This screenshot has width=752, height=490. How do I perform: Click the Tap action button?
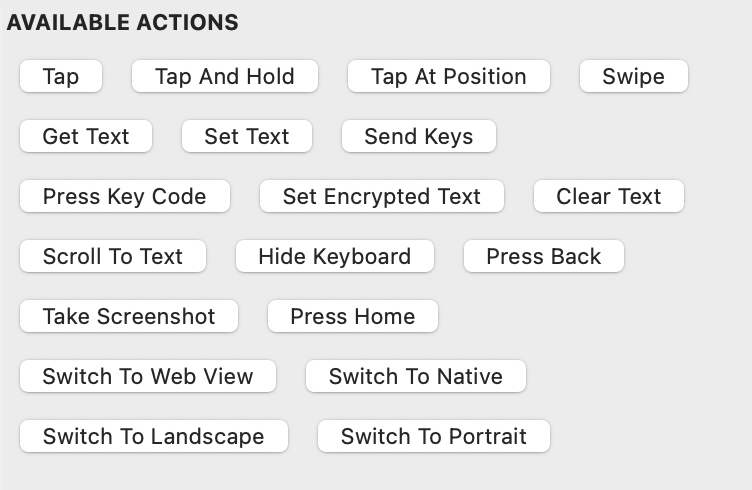(61, 77)
